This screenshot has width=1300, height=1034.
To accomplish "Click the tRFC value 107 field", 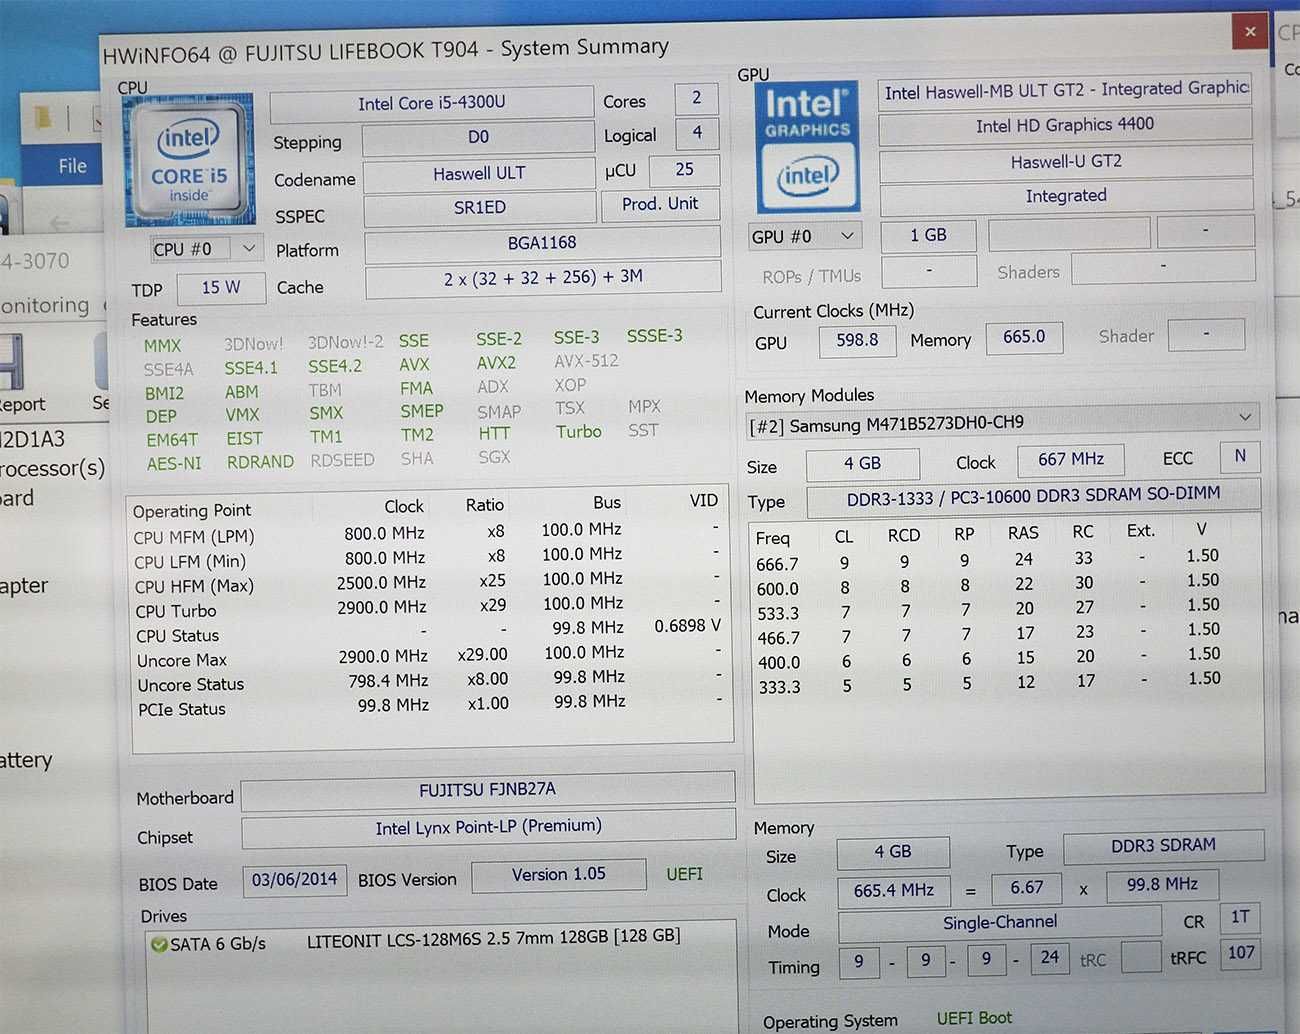I will [x=1241, y=953].
